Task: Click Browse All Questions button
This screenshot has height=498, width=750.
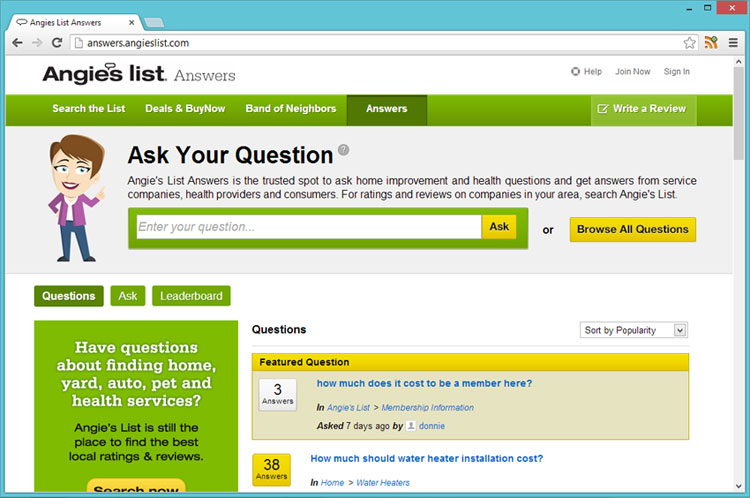Action: (x=633, y=230)
